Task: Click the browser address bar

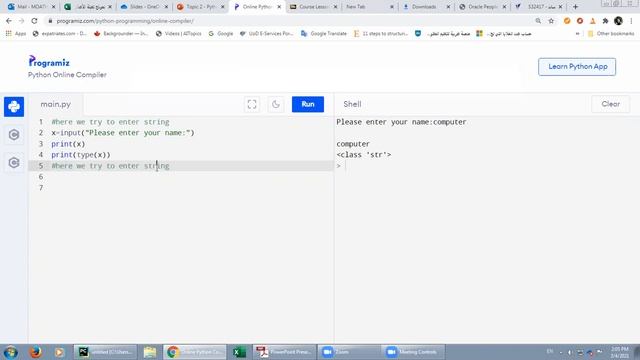Action: tap(286, 21)
